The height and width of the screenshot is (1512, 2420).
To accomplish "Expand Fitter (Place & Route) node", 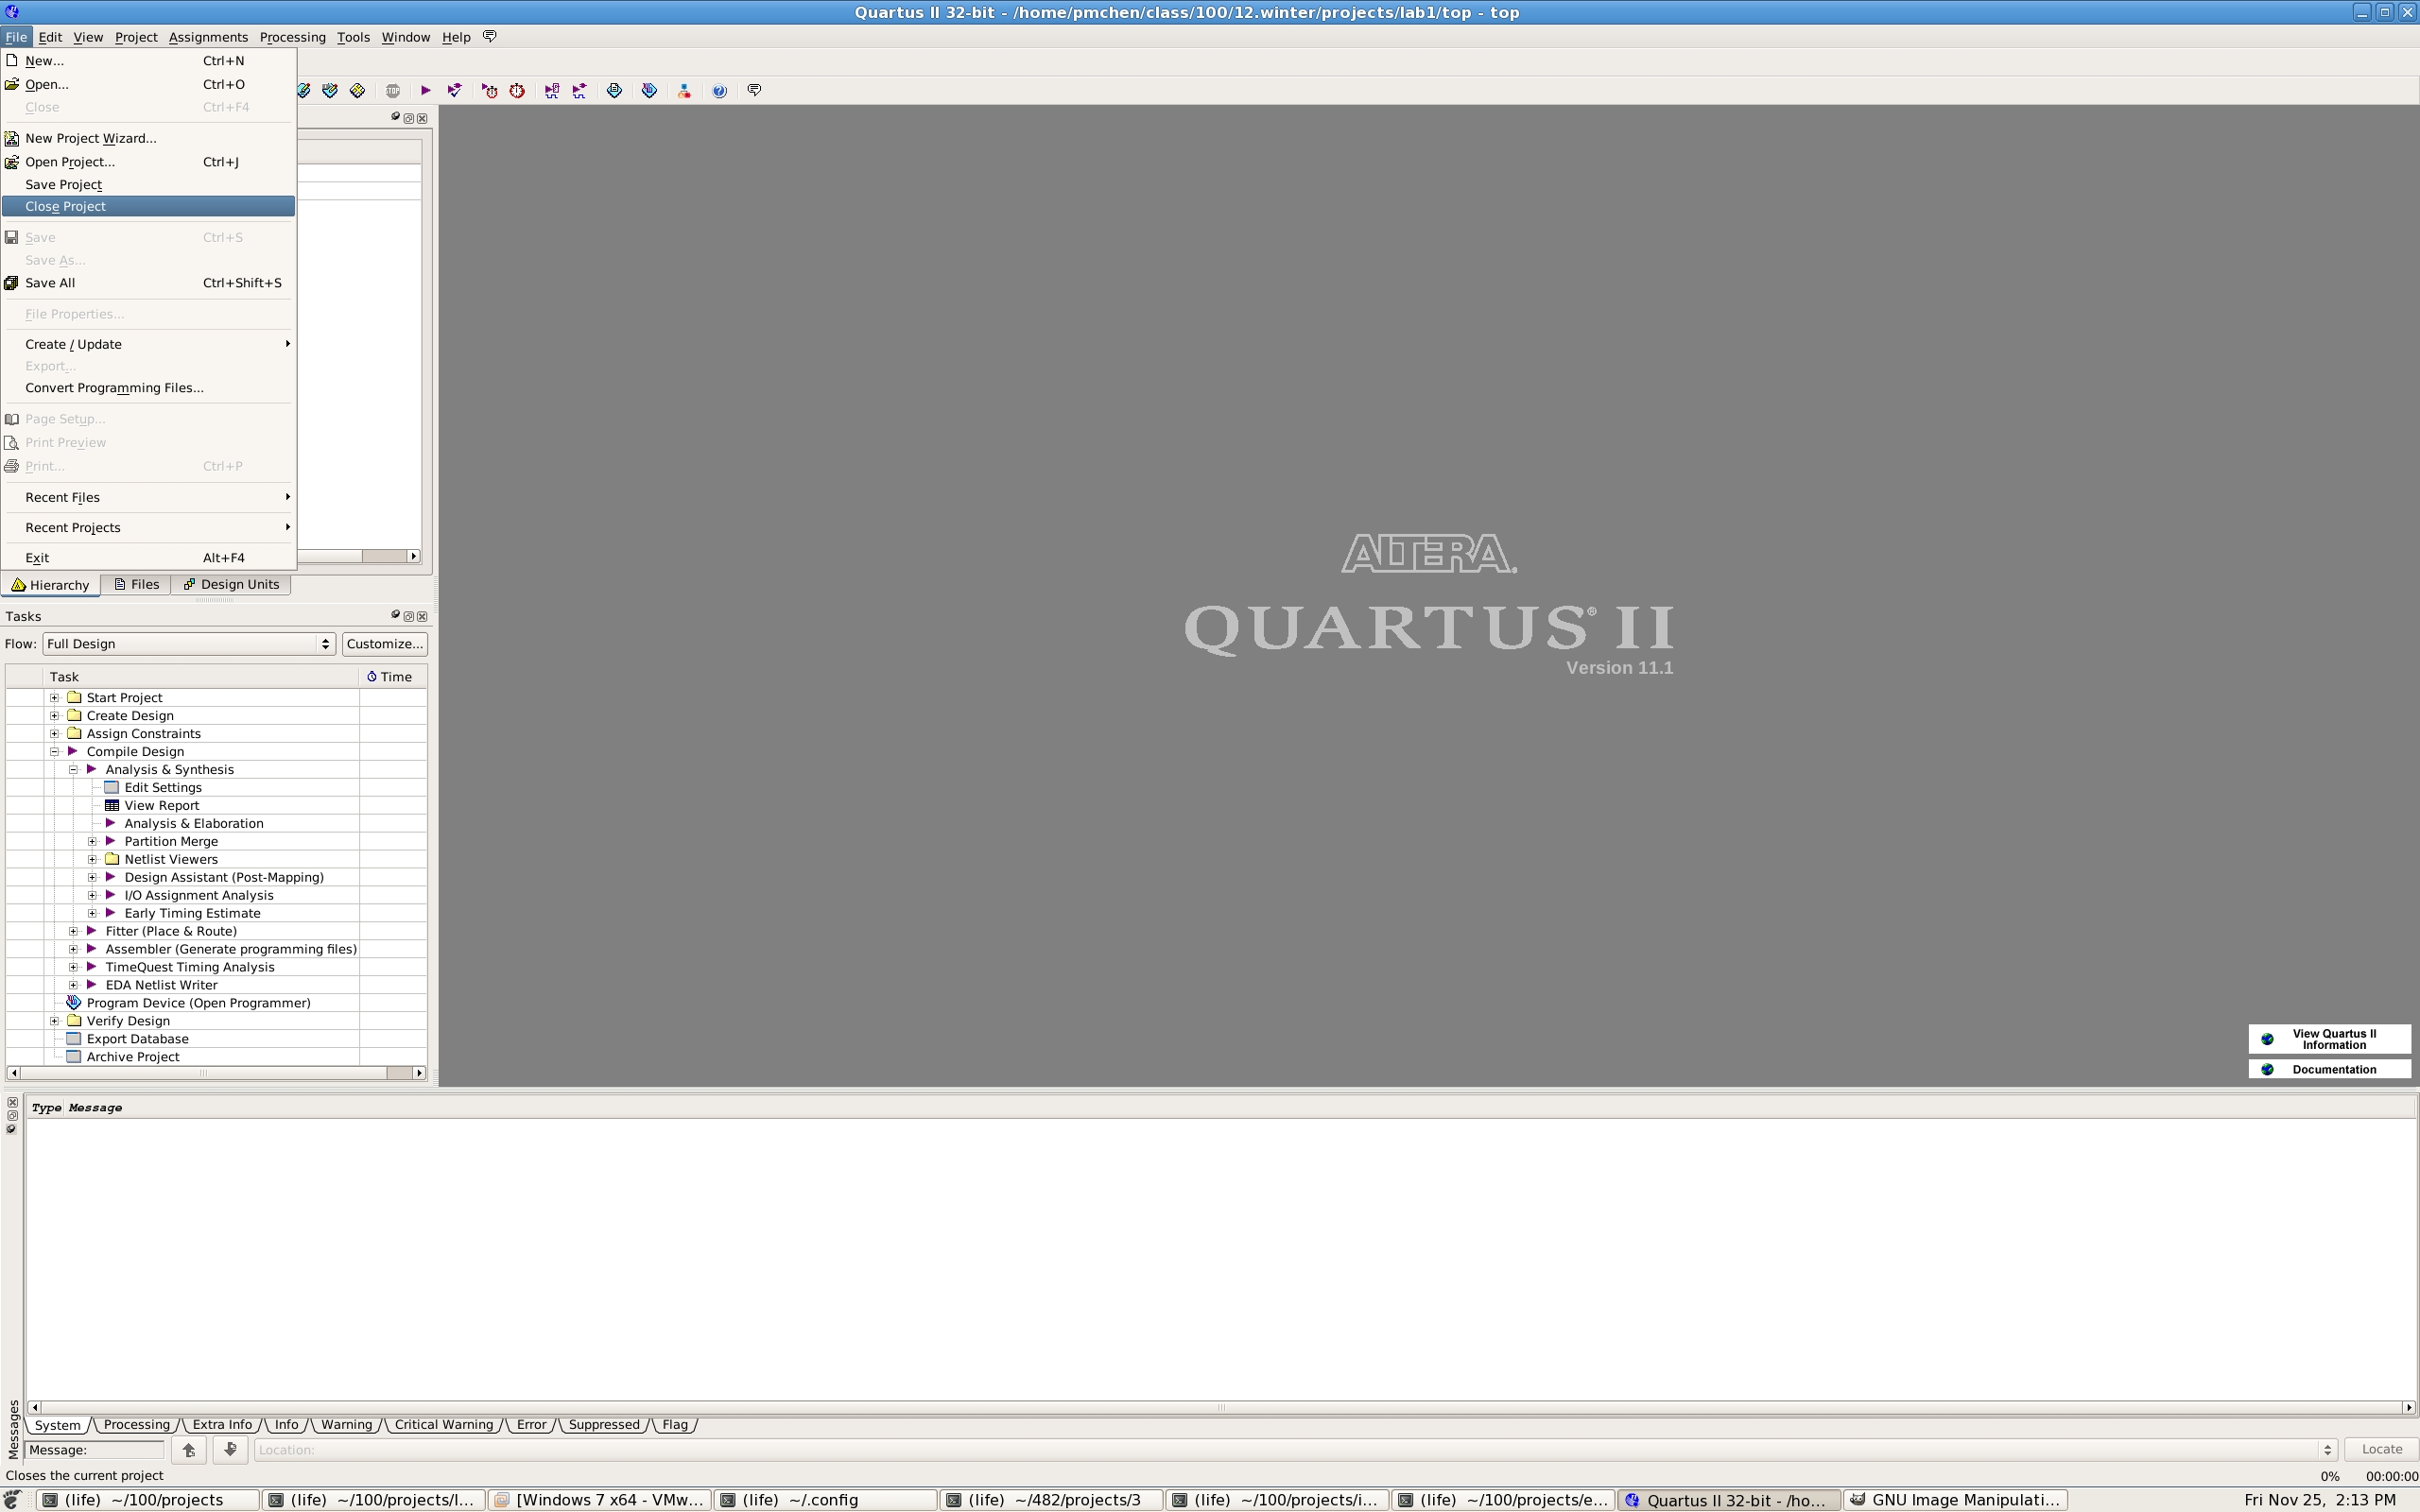I will (x=73, y=931).
